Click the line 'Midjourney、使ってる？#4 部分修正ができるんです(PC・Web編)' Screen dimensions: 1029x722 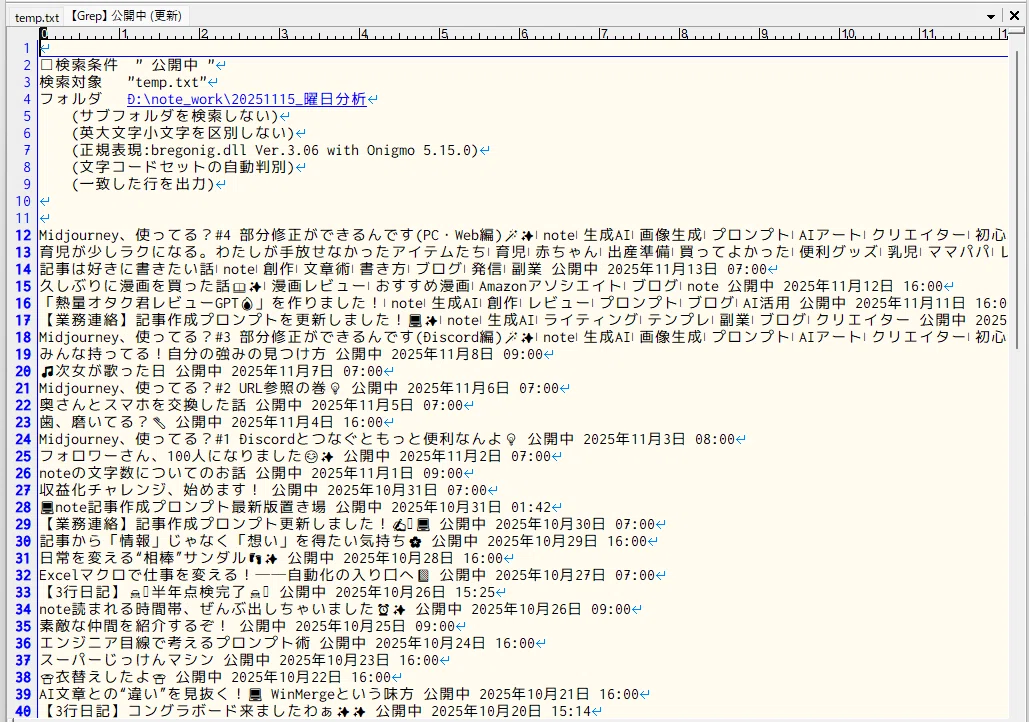point(523,235)
